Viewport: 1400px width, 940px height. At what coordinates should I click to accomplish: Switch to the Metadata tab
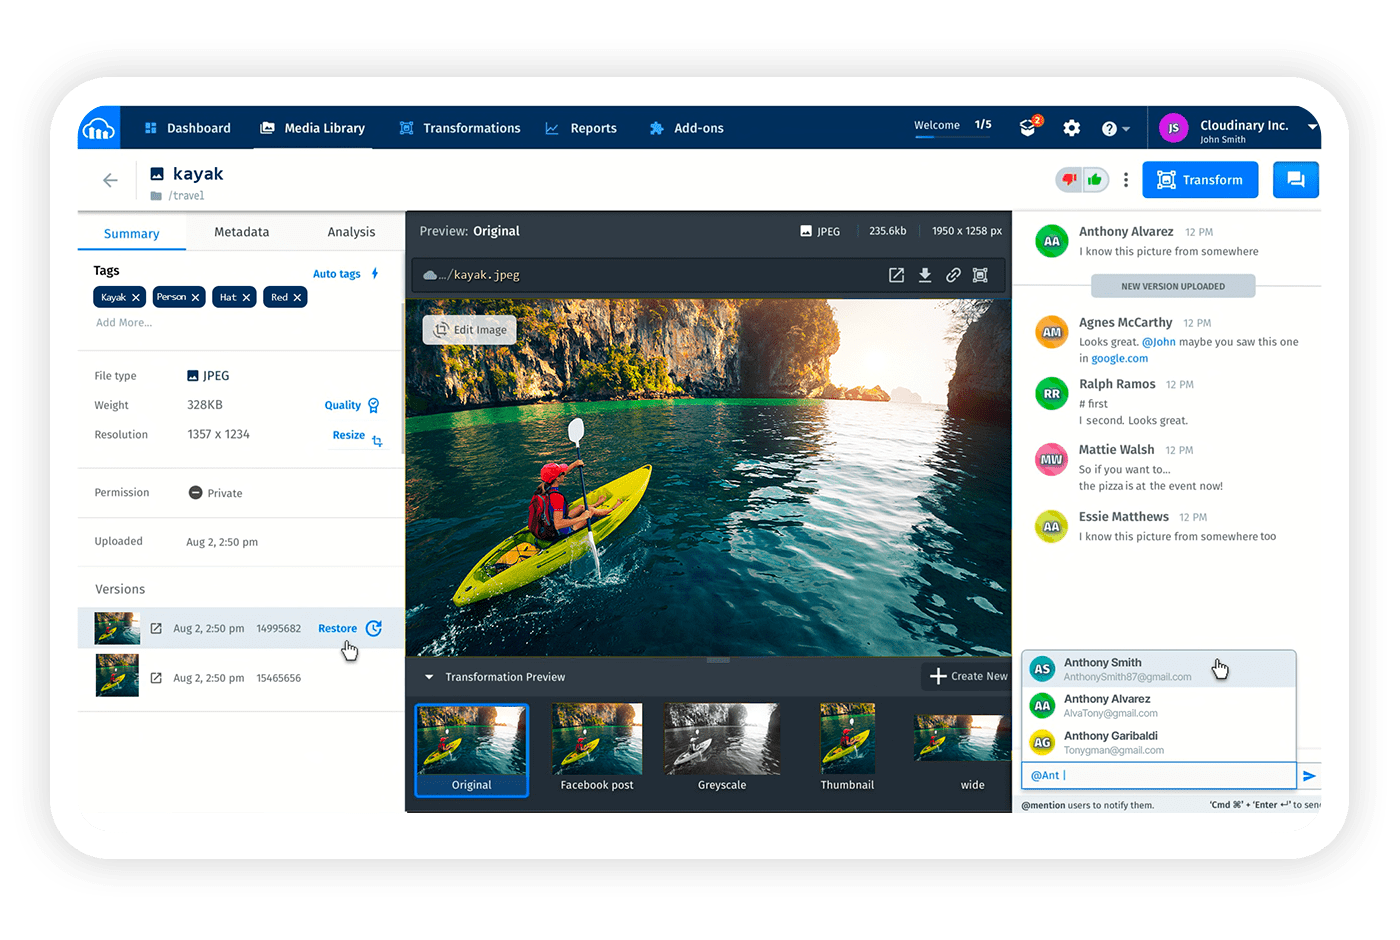[x=241, y=232]
